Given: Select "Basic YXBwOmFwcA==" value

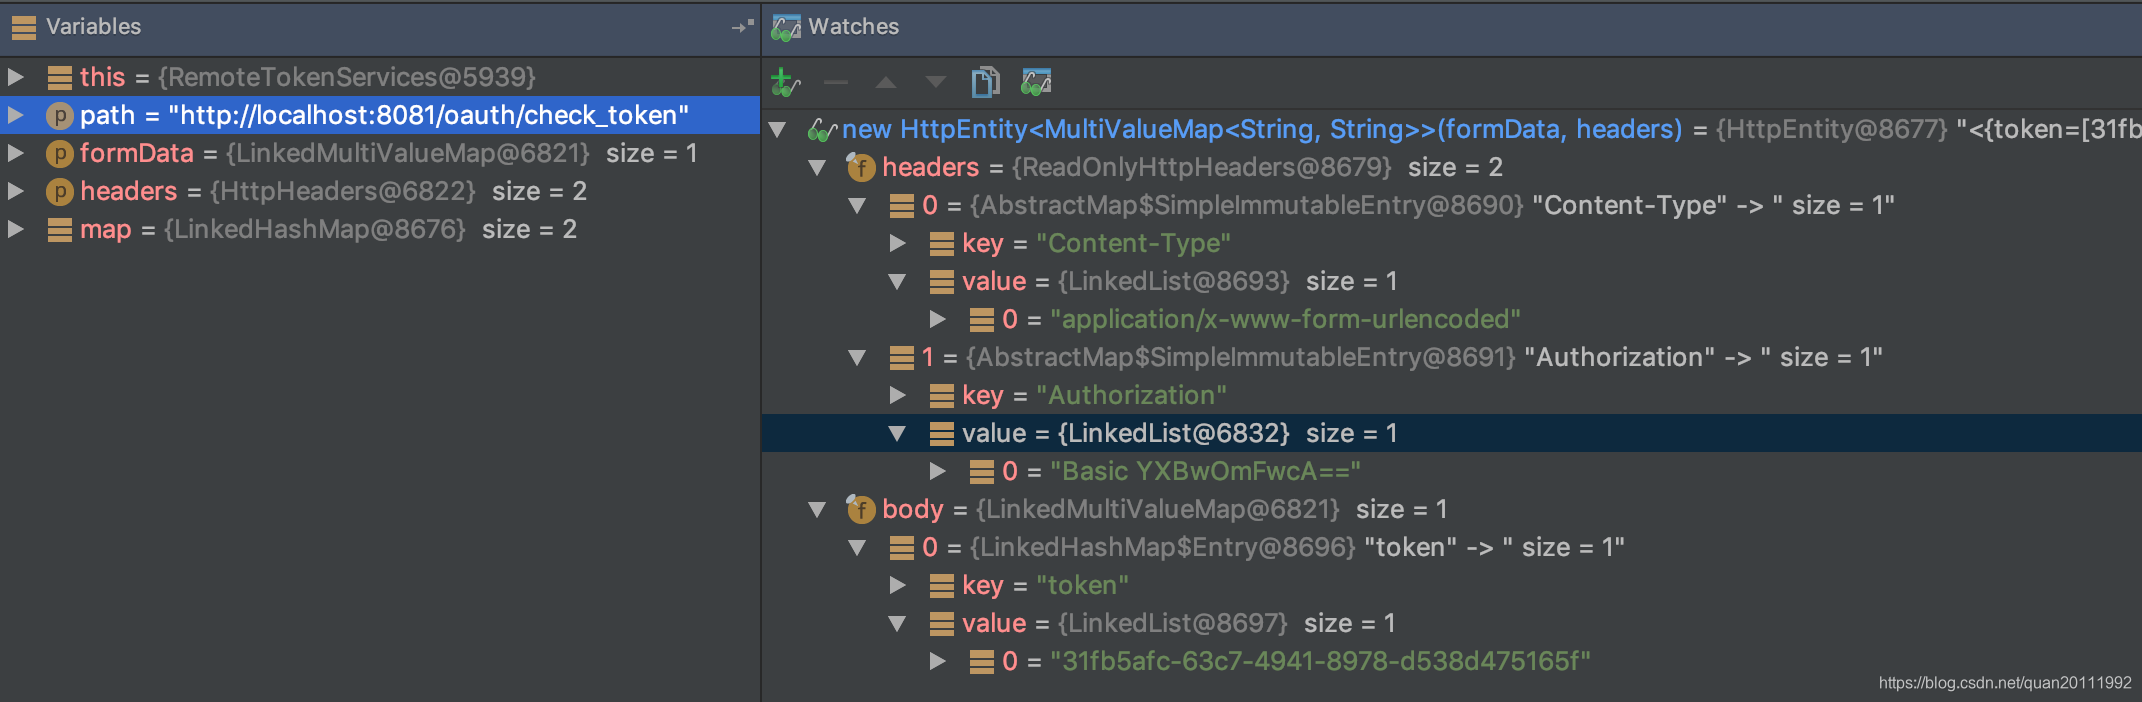Looking at the screenshot, I should [1205, 471].
